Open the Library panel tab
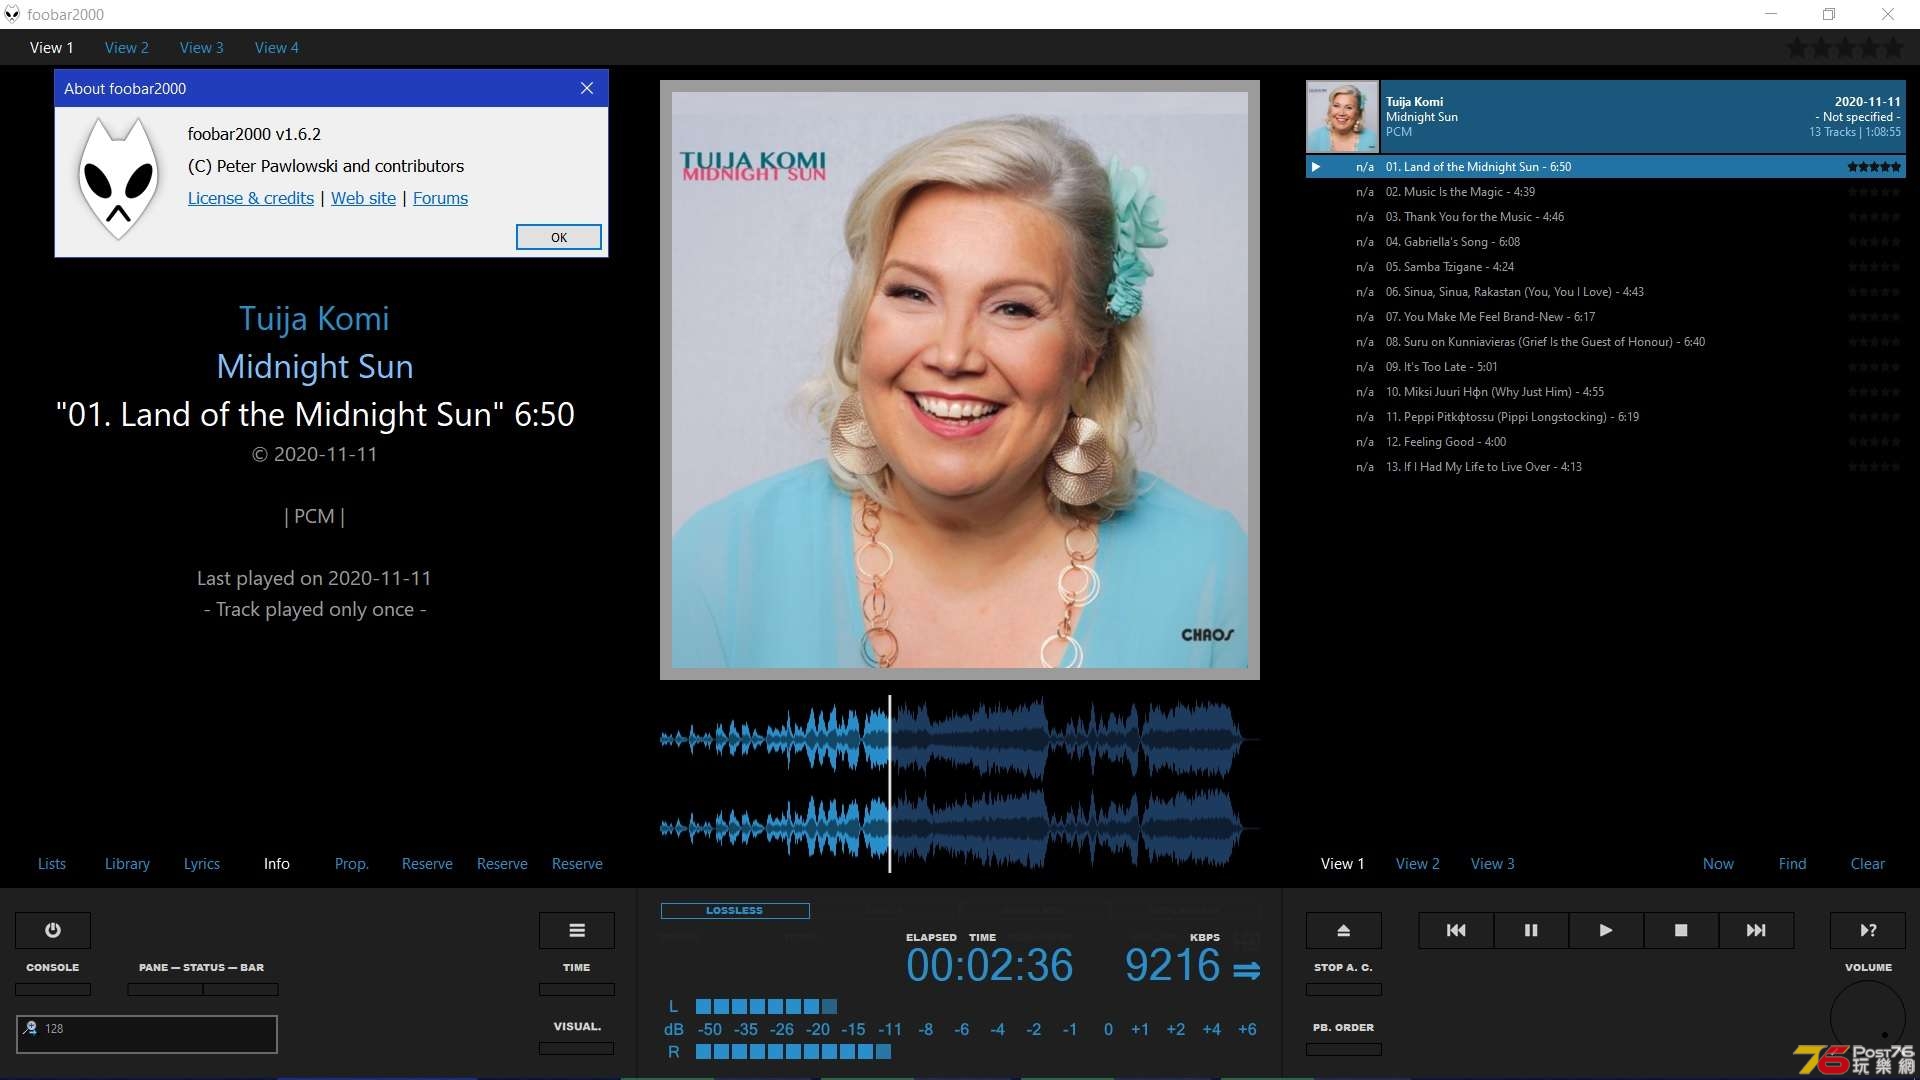This screenshot has height=1080, width=1920. tap(127, 864)
